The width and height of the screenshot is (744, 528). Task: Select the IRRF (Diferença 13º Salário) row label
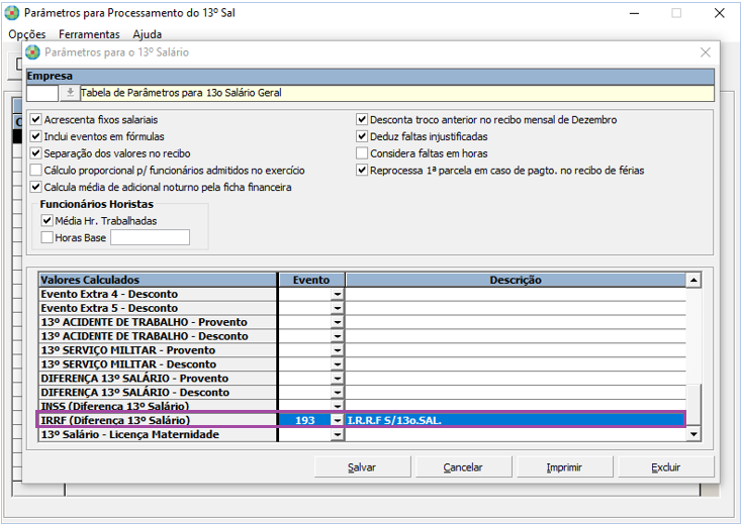click(158, 420)
